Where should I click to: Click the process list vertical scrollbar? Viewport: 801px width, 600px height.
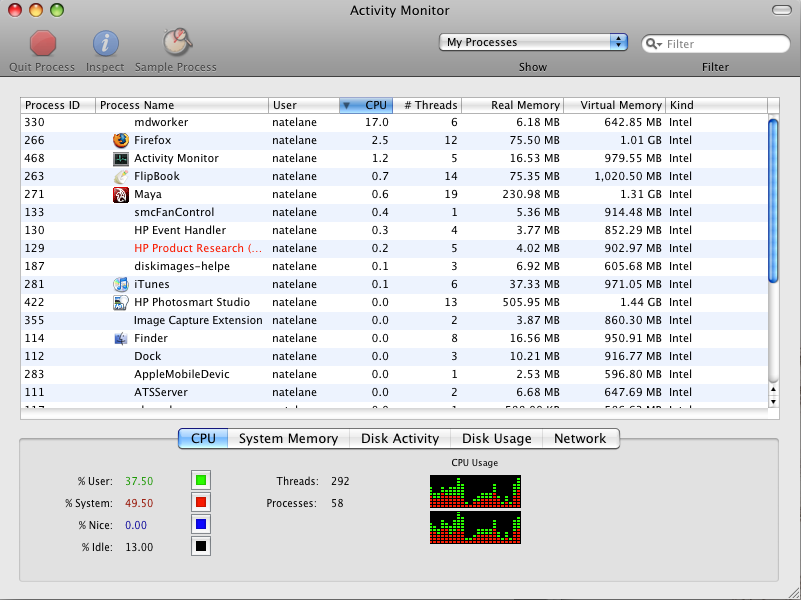772,200
